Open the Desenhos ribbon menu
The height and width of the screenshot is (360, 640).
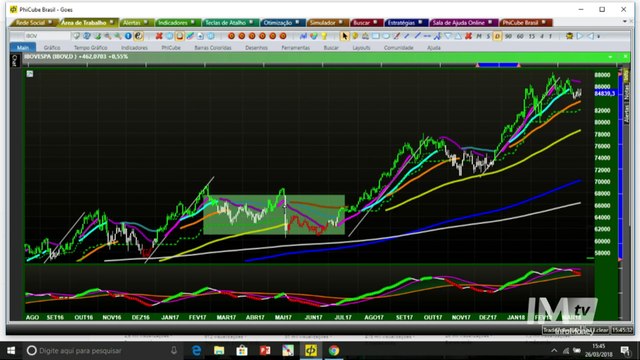[x=256, y=48]
